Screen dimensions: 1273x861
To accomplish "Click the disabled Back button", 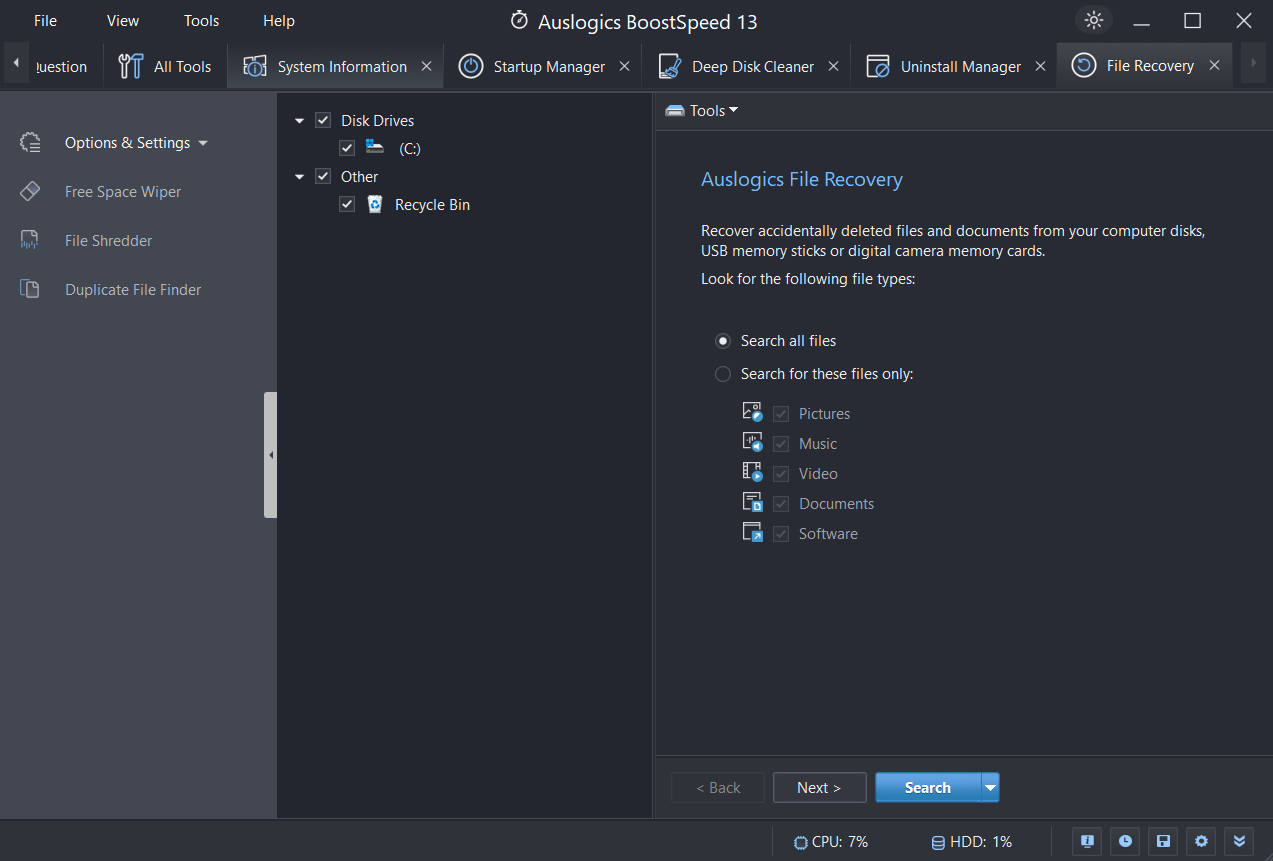I will click(718, 788).
